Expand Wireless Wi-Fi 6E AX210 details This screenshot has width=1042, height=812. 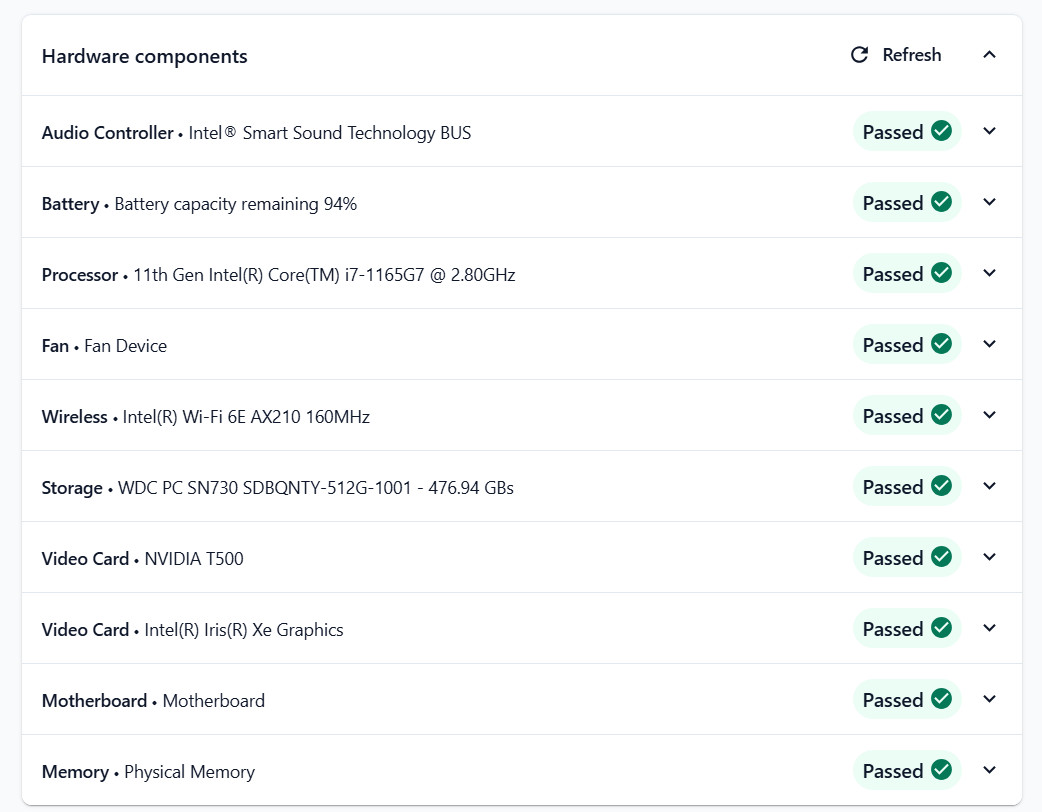click(x=990, y=415)
